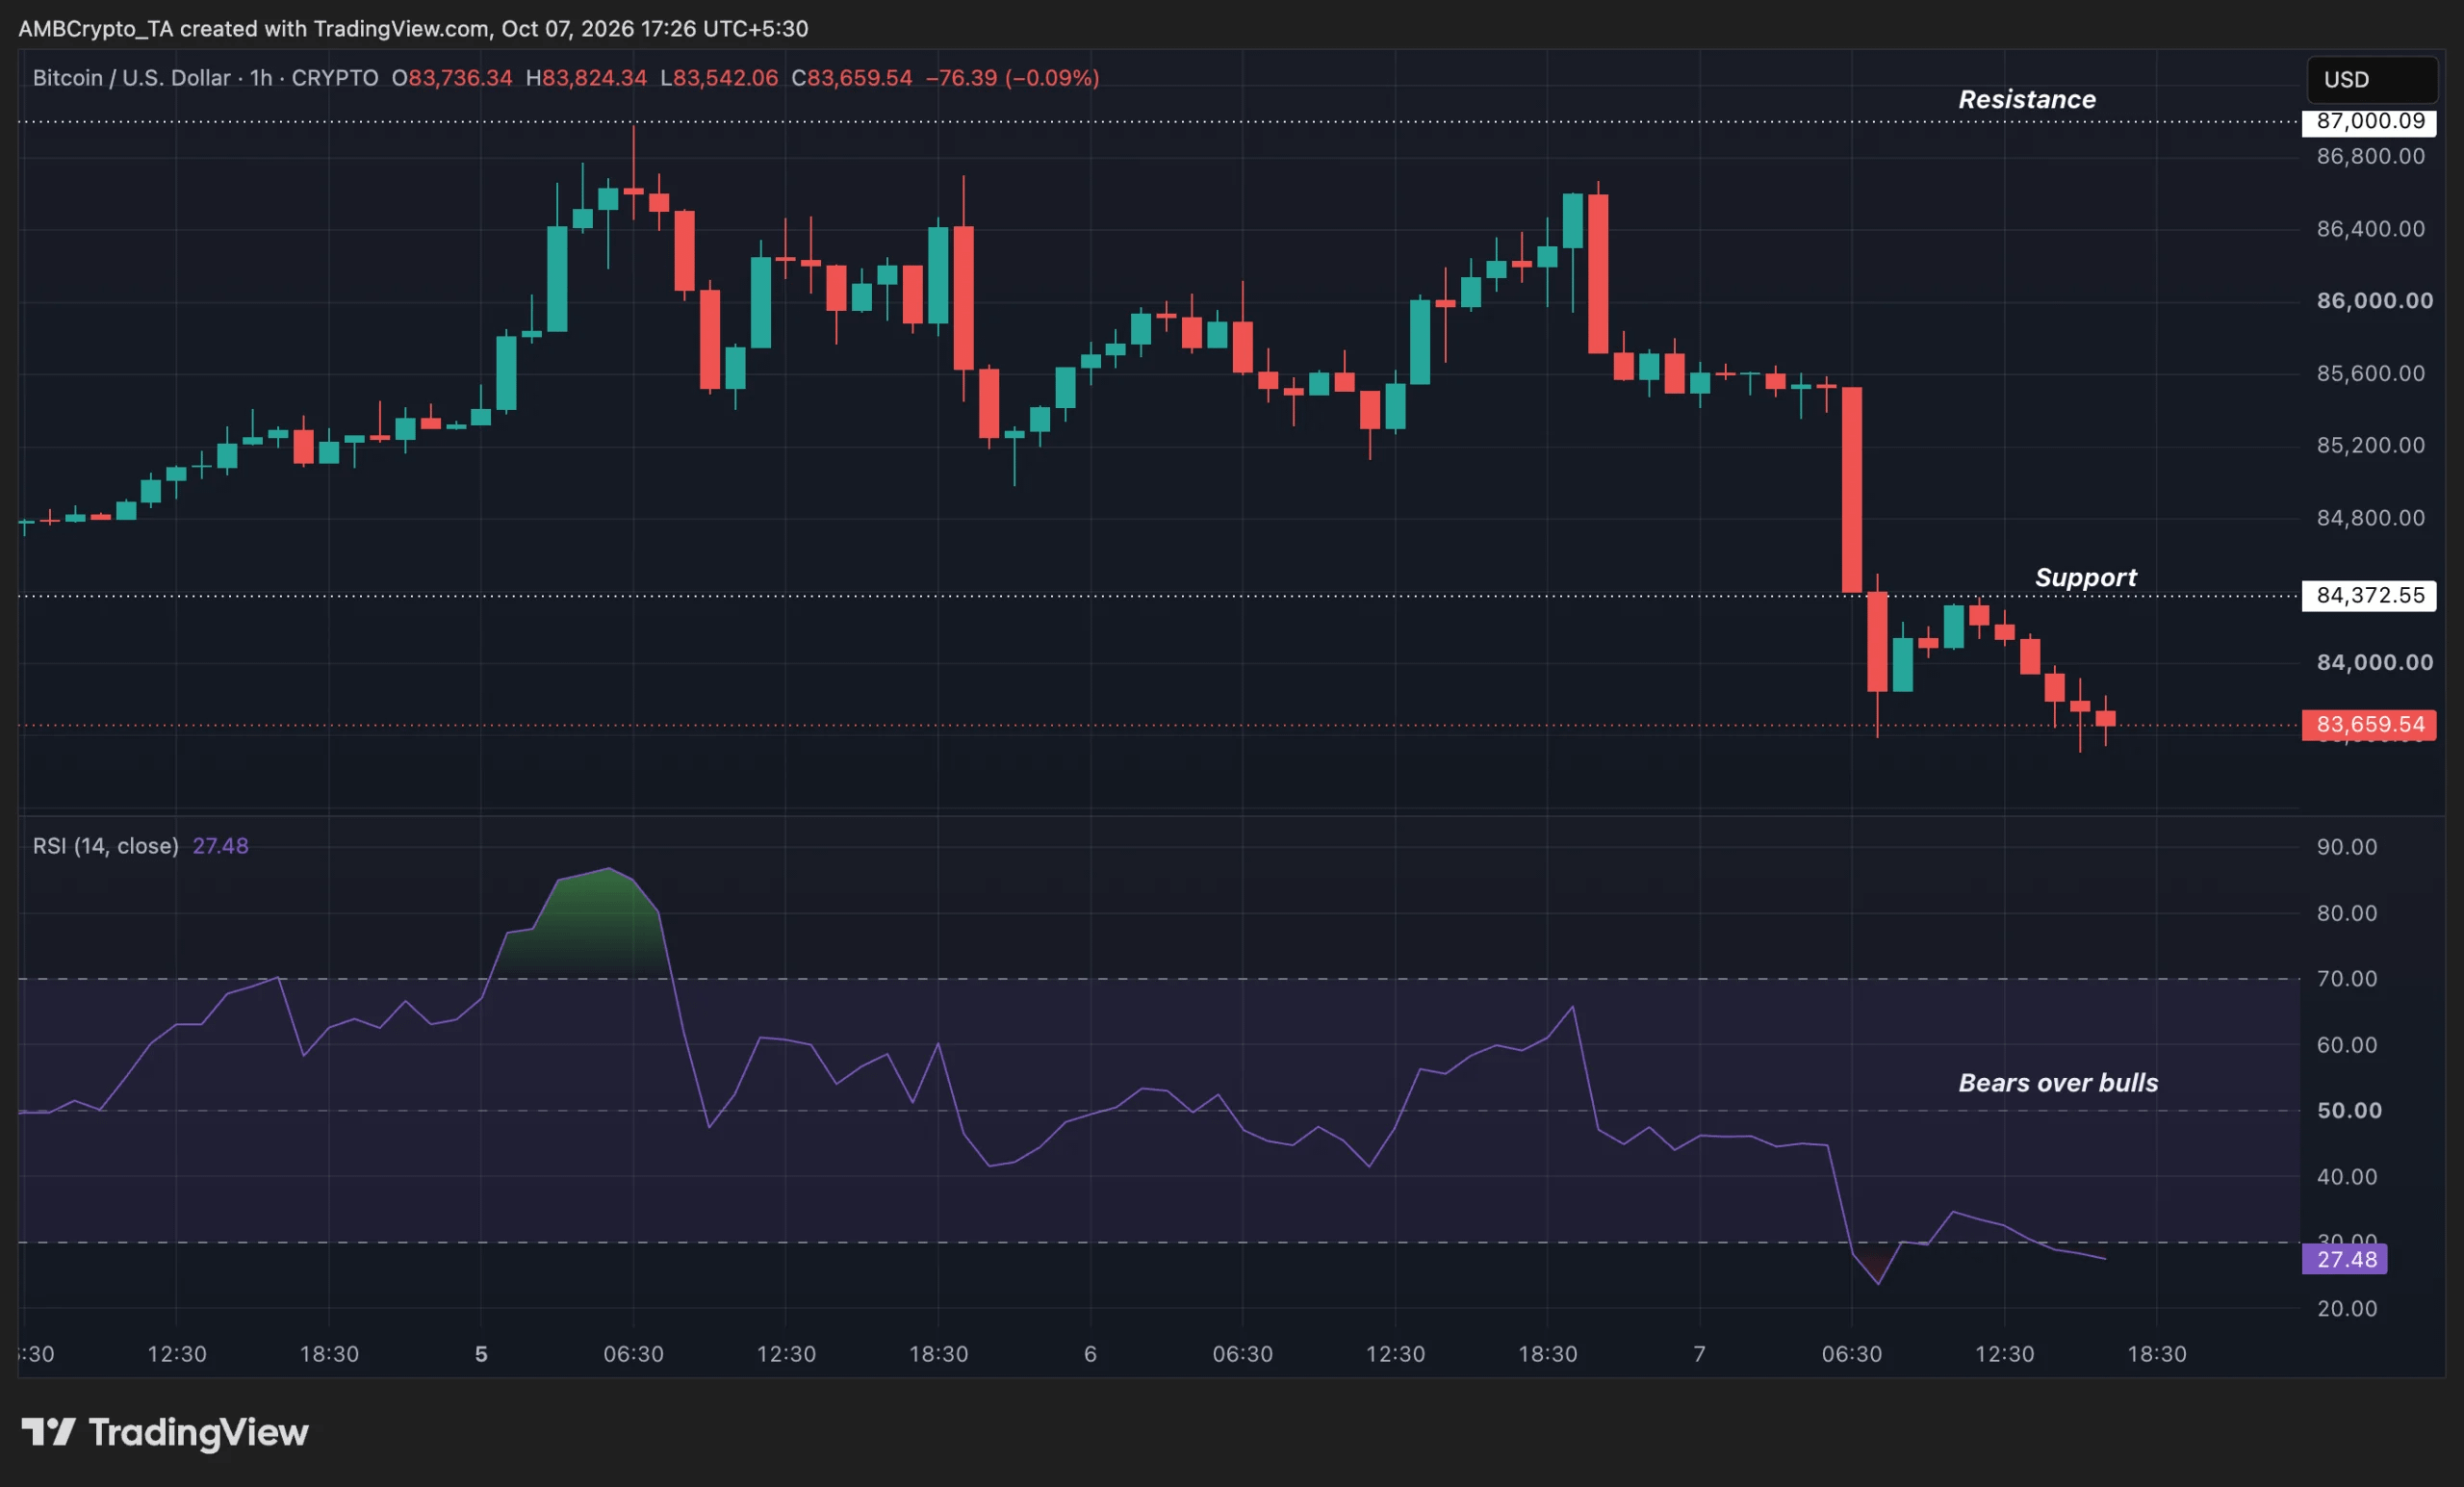Click the date label 5 on time axis
The image size is (2464, 1487).
(481, 1354)
